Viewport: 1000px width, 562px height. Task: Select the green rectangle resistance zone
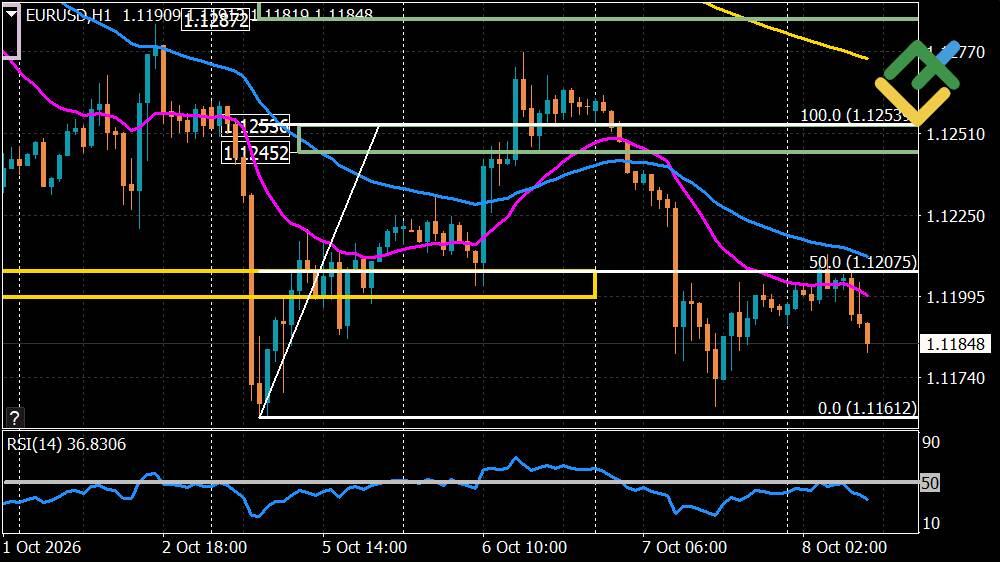608,139
